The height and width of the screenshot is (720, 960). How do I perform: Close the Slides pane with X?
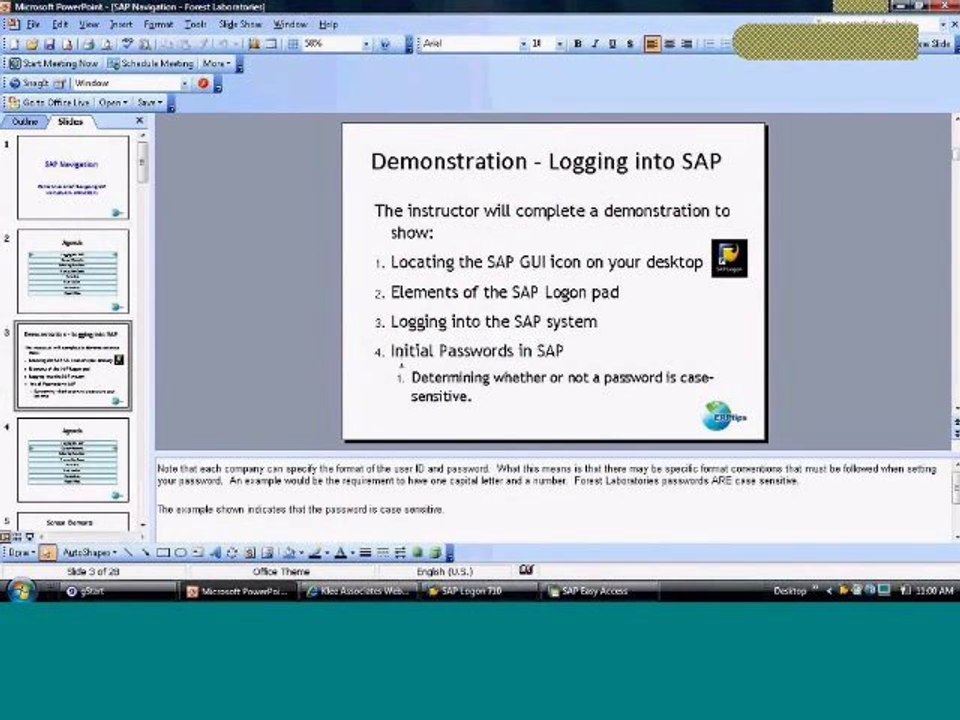pos(140,121)
